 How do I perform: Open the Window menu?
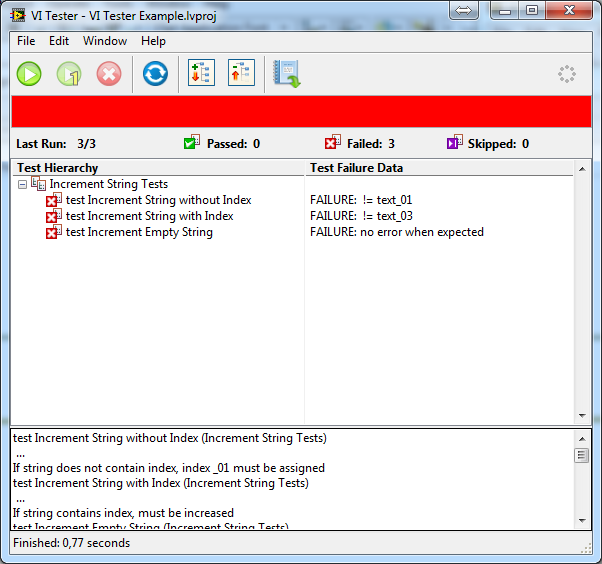tap(105, 41)
